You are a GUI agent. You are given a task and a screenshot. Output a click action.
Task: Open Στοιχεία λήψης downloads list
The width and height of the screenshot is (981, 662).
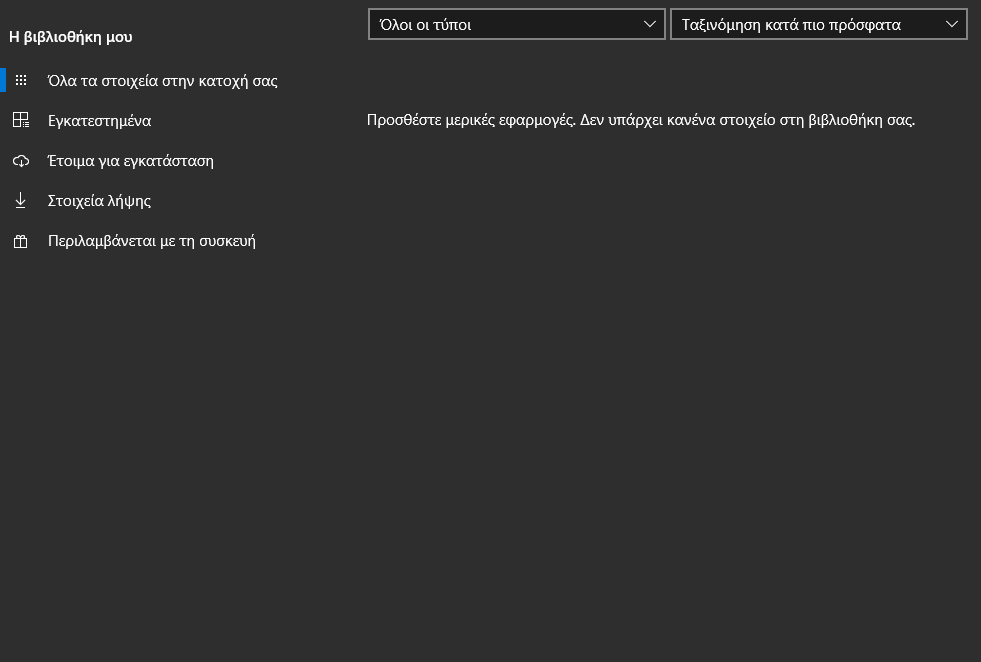point(99,201)
